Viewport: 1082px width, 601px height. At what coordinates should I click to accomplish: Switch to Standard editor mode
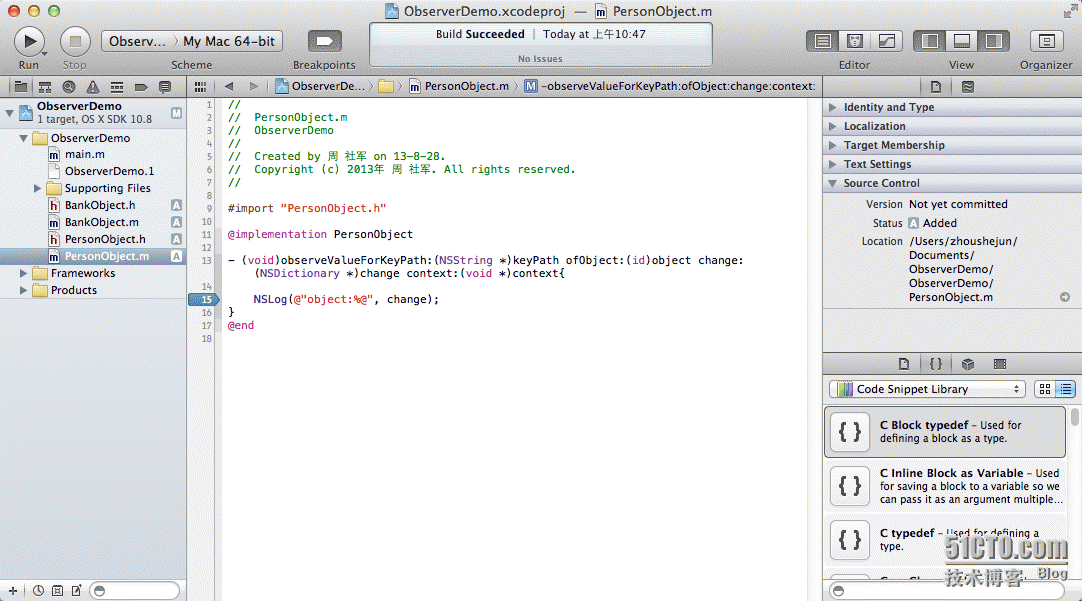[823, 41]
